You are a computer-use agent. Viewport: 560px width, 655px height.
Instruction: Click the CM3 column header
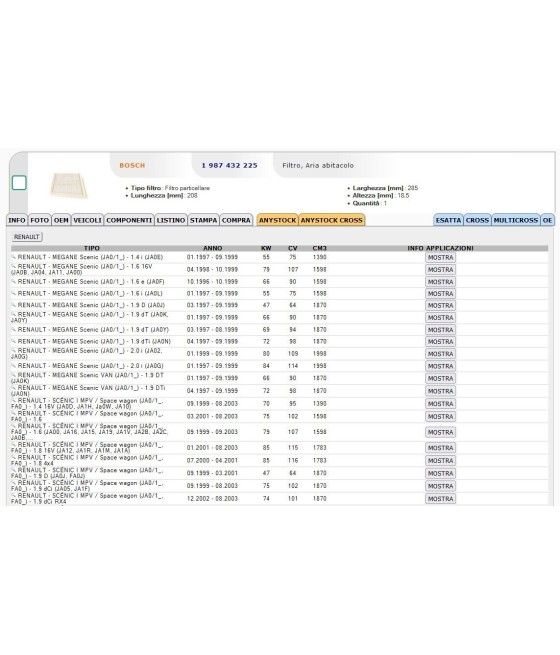coord(319,248)
